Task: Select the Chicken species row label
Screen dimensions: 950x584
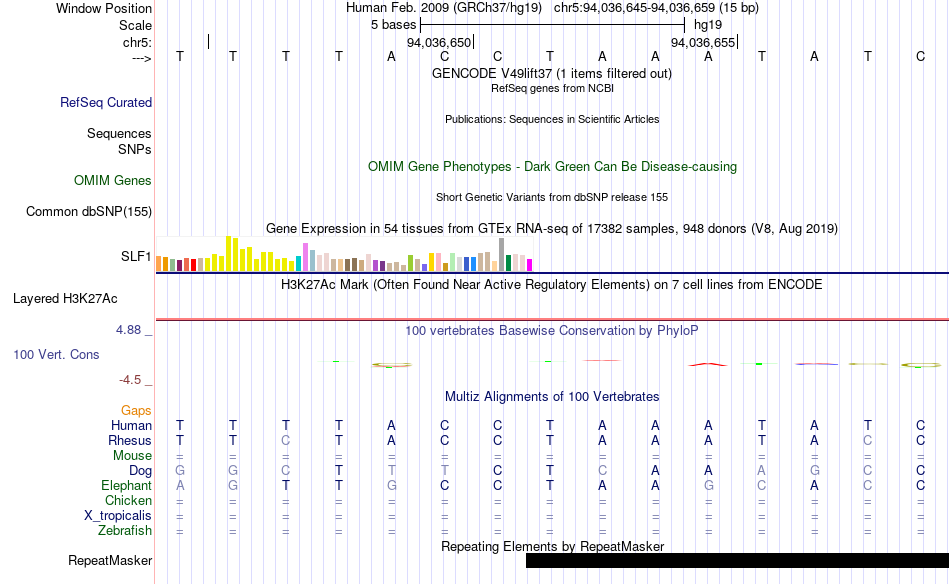Action: click(128, 500)
